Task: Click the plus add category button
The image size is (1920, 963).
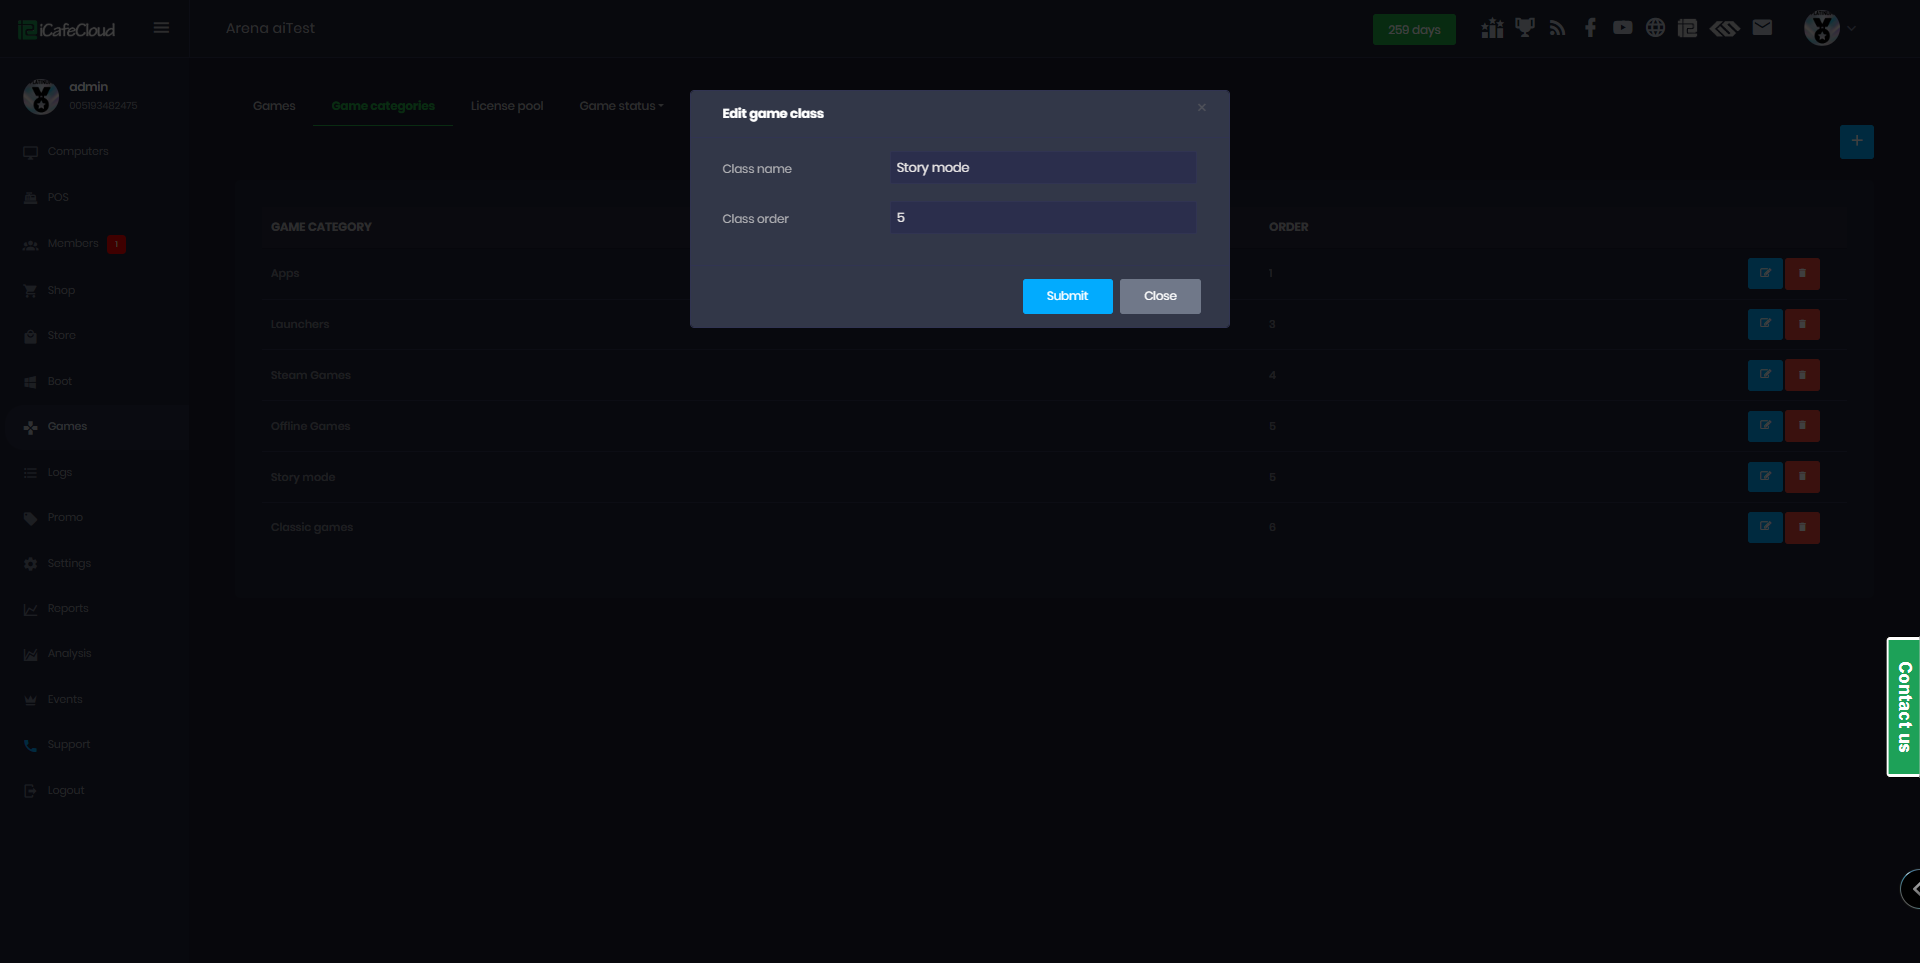Action: point(1857,142)
